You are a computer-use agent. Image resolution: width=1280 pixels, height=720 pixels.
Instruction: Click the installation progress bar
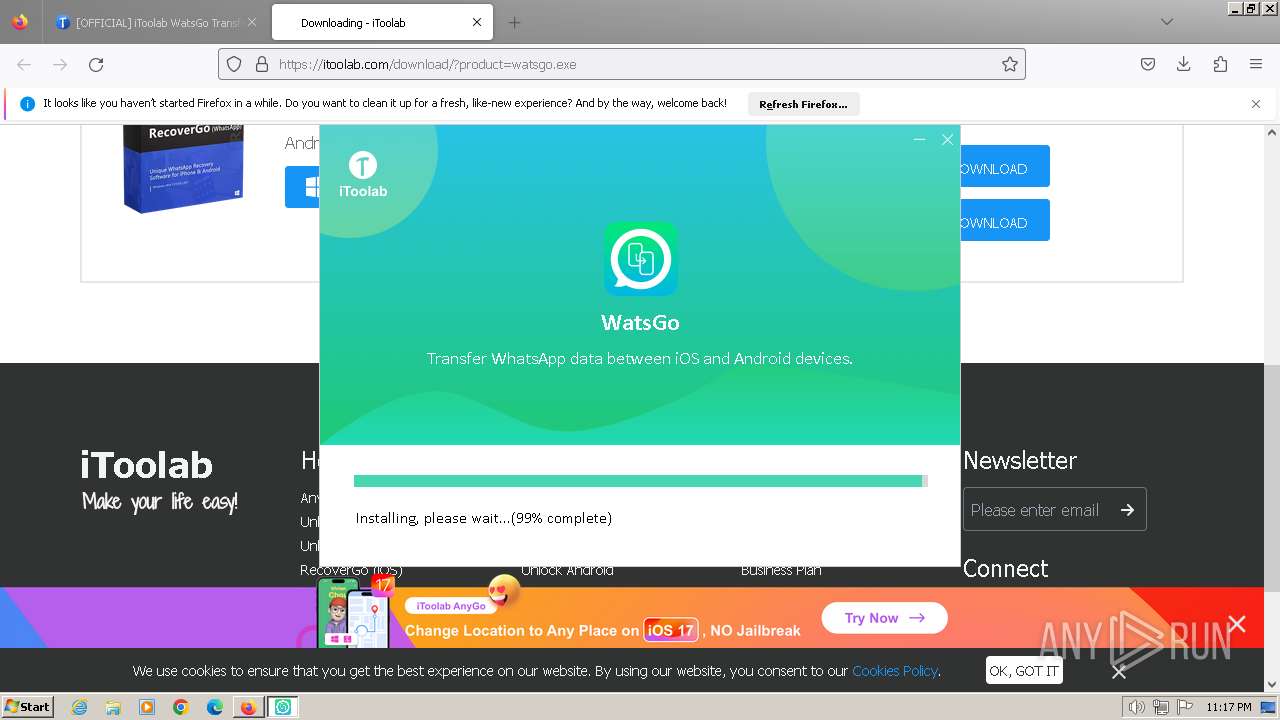[640, 481]
